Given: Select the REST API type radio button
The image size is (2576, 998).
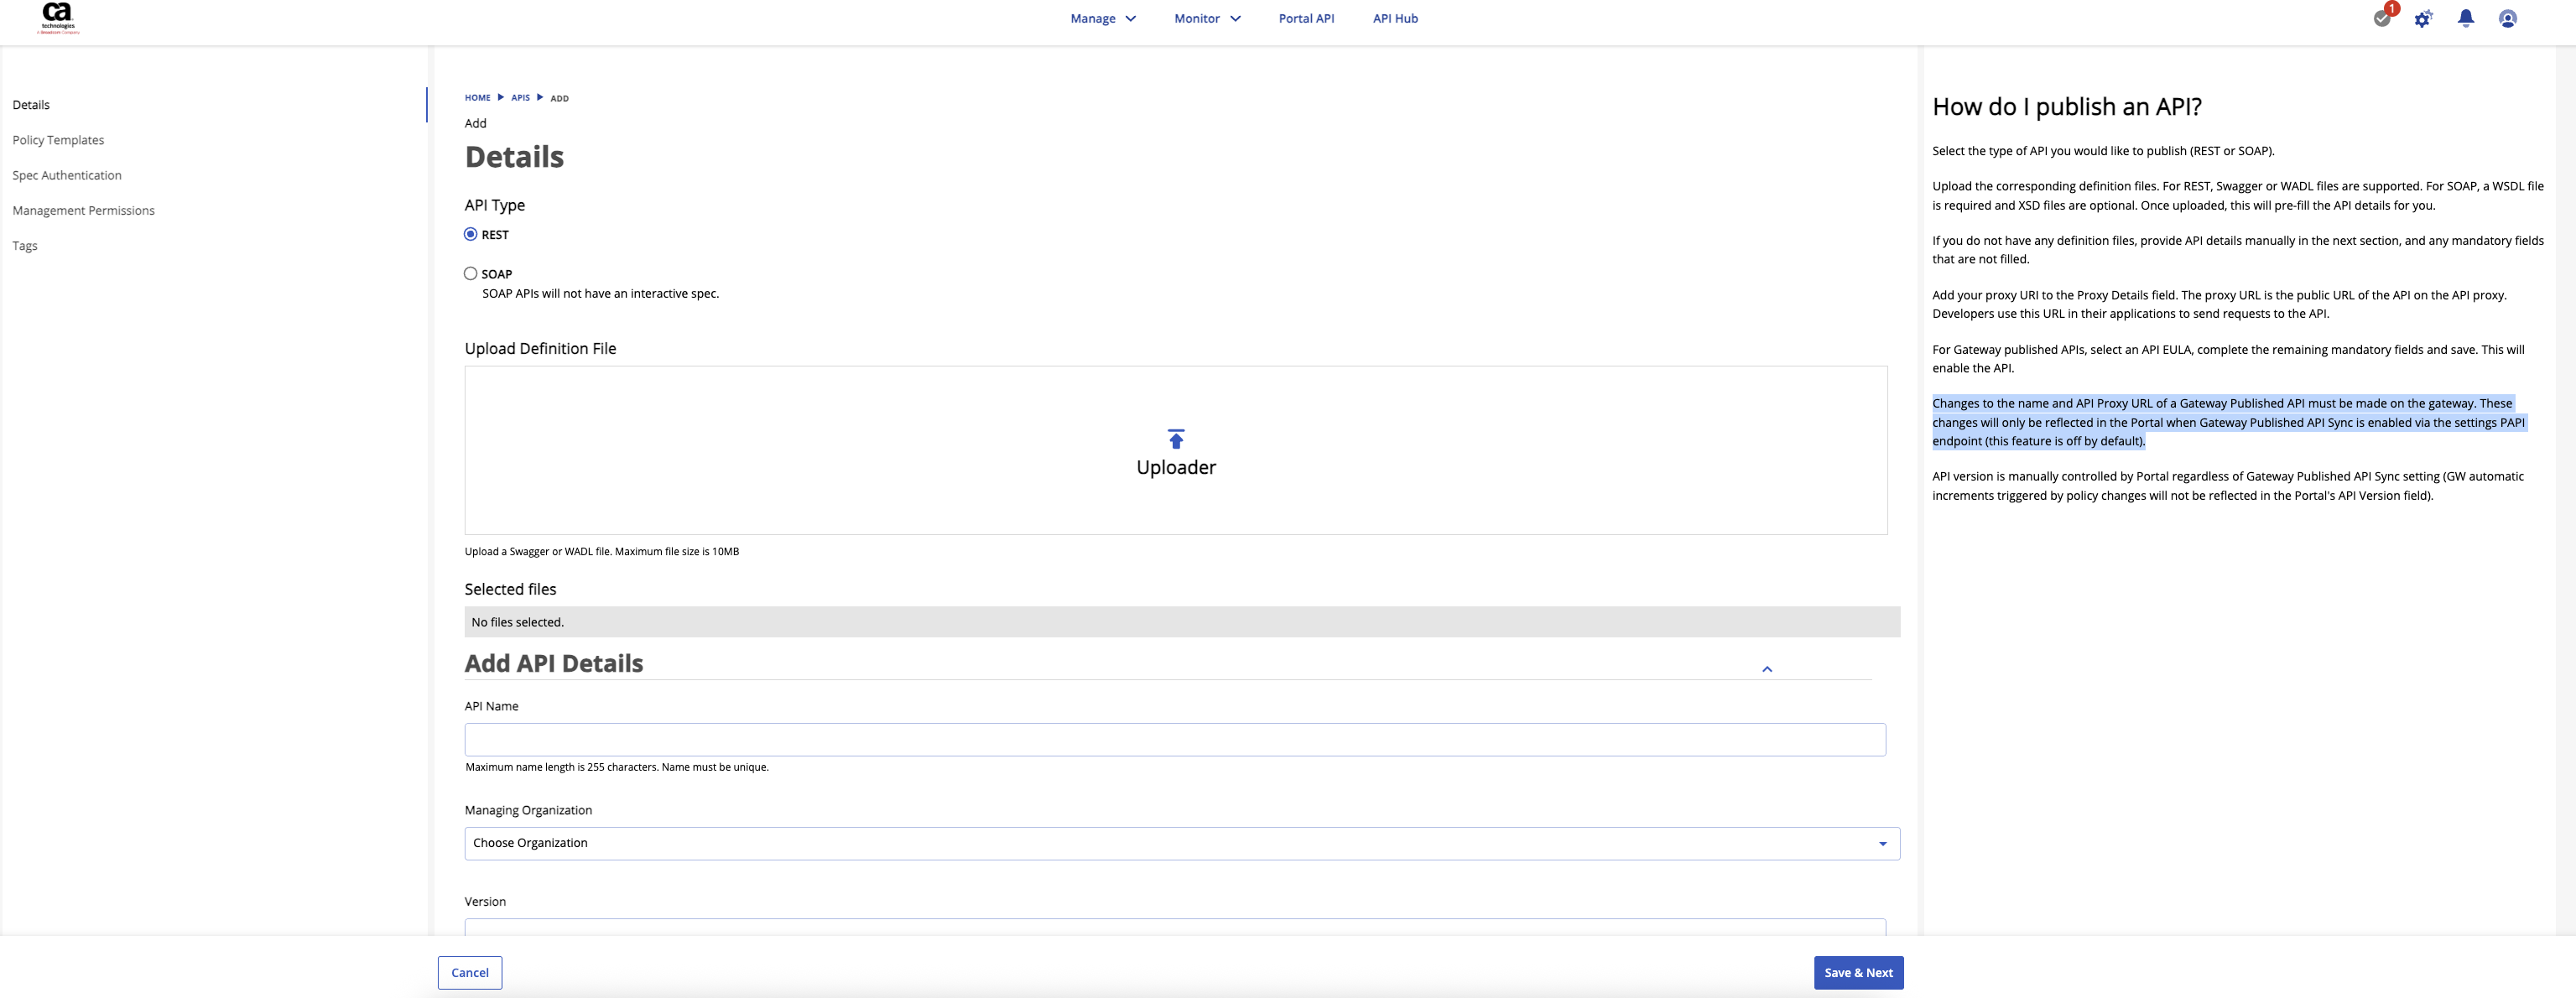Looking at the screenshot, I should click(471, 234).
